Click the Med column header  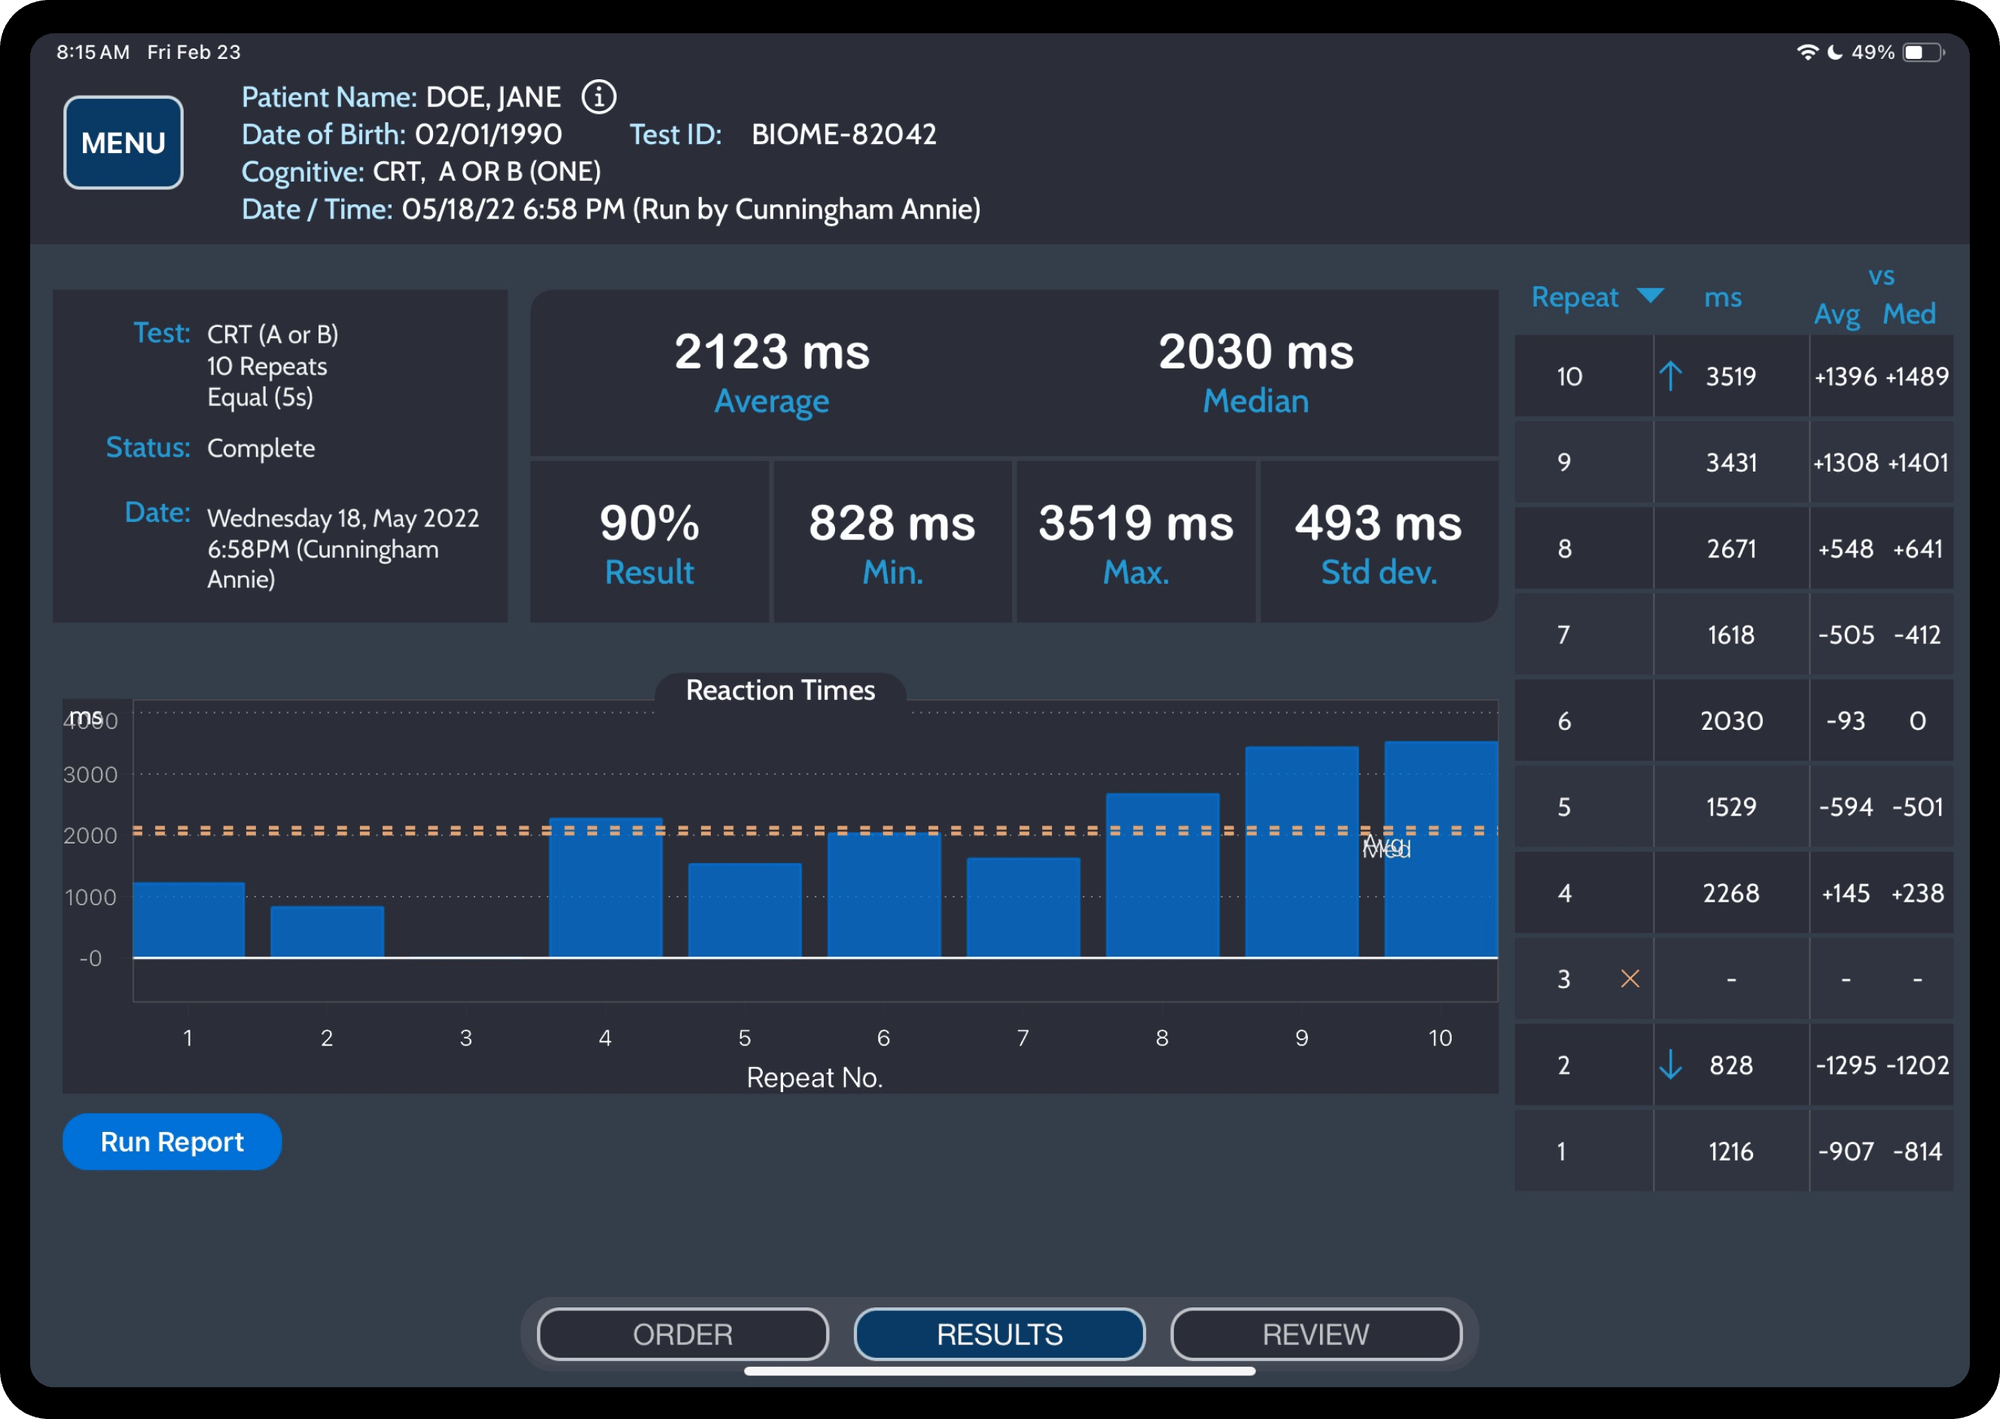coord(1908,314)
